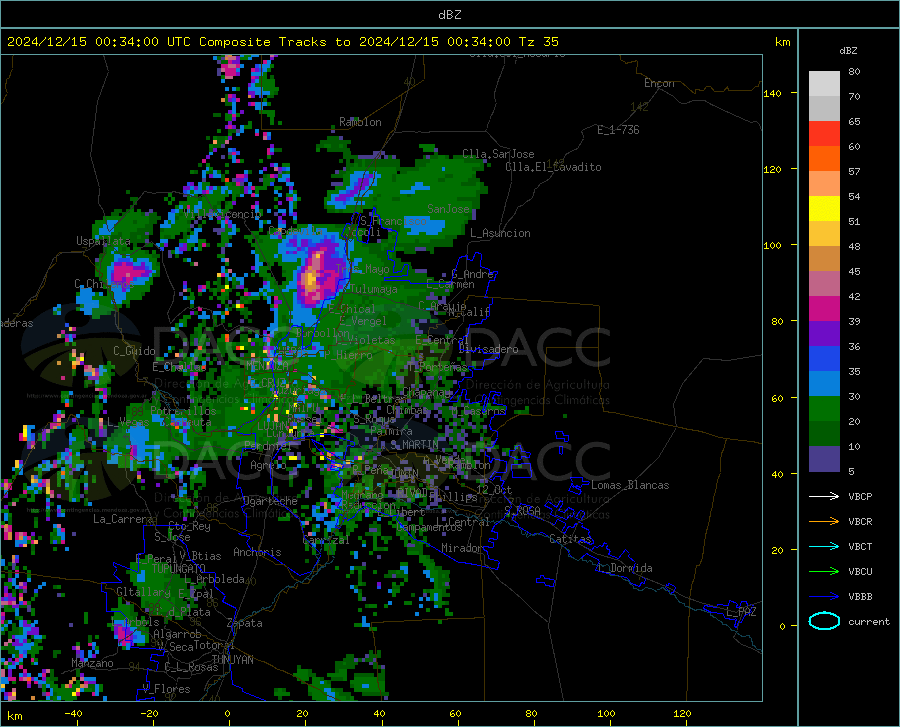Click the 'dBZ' label above the color scale
900x727 pixels.
point(848,50)
